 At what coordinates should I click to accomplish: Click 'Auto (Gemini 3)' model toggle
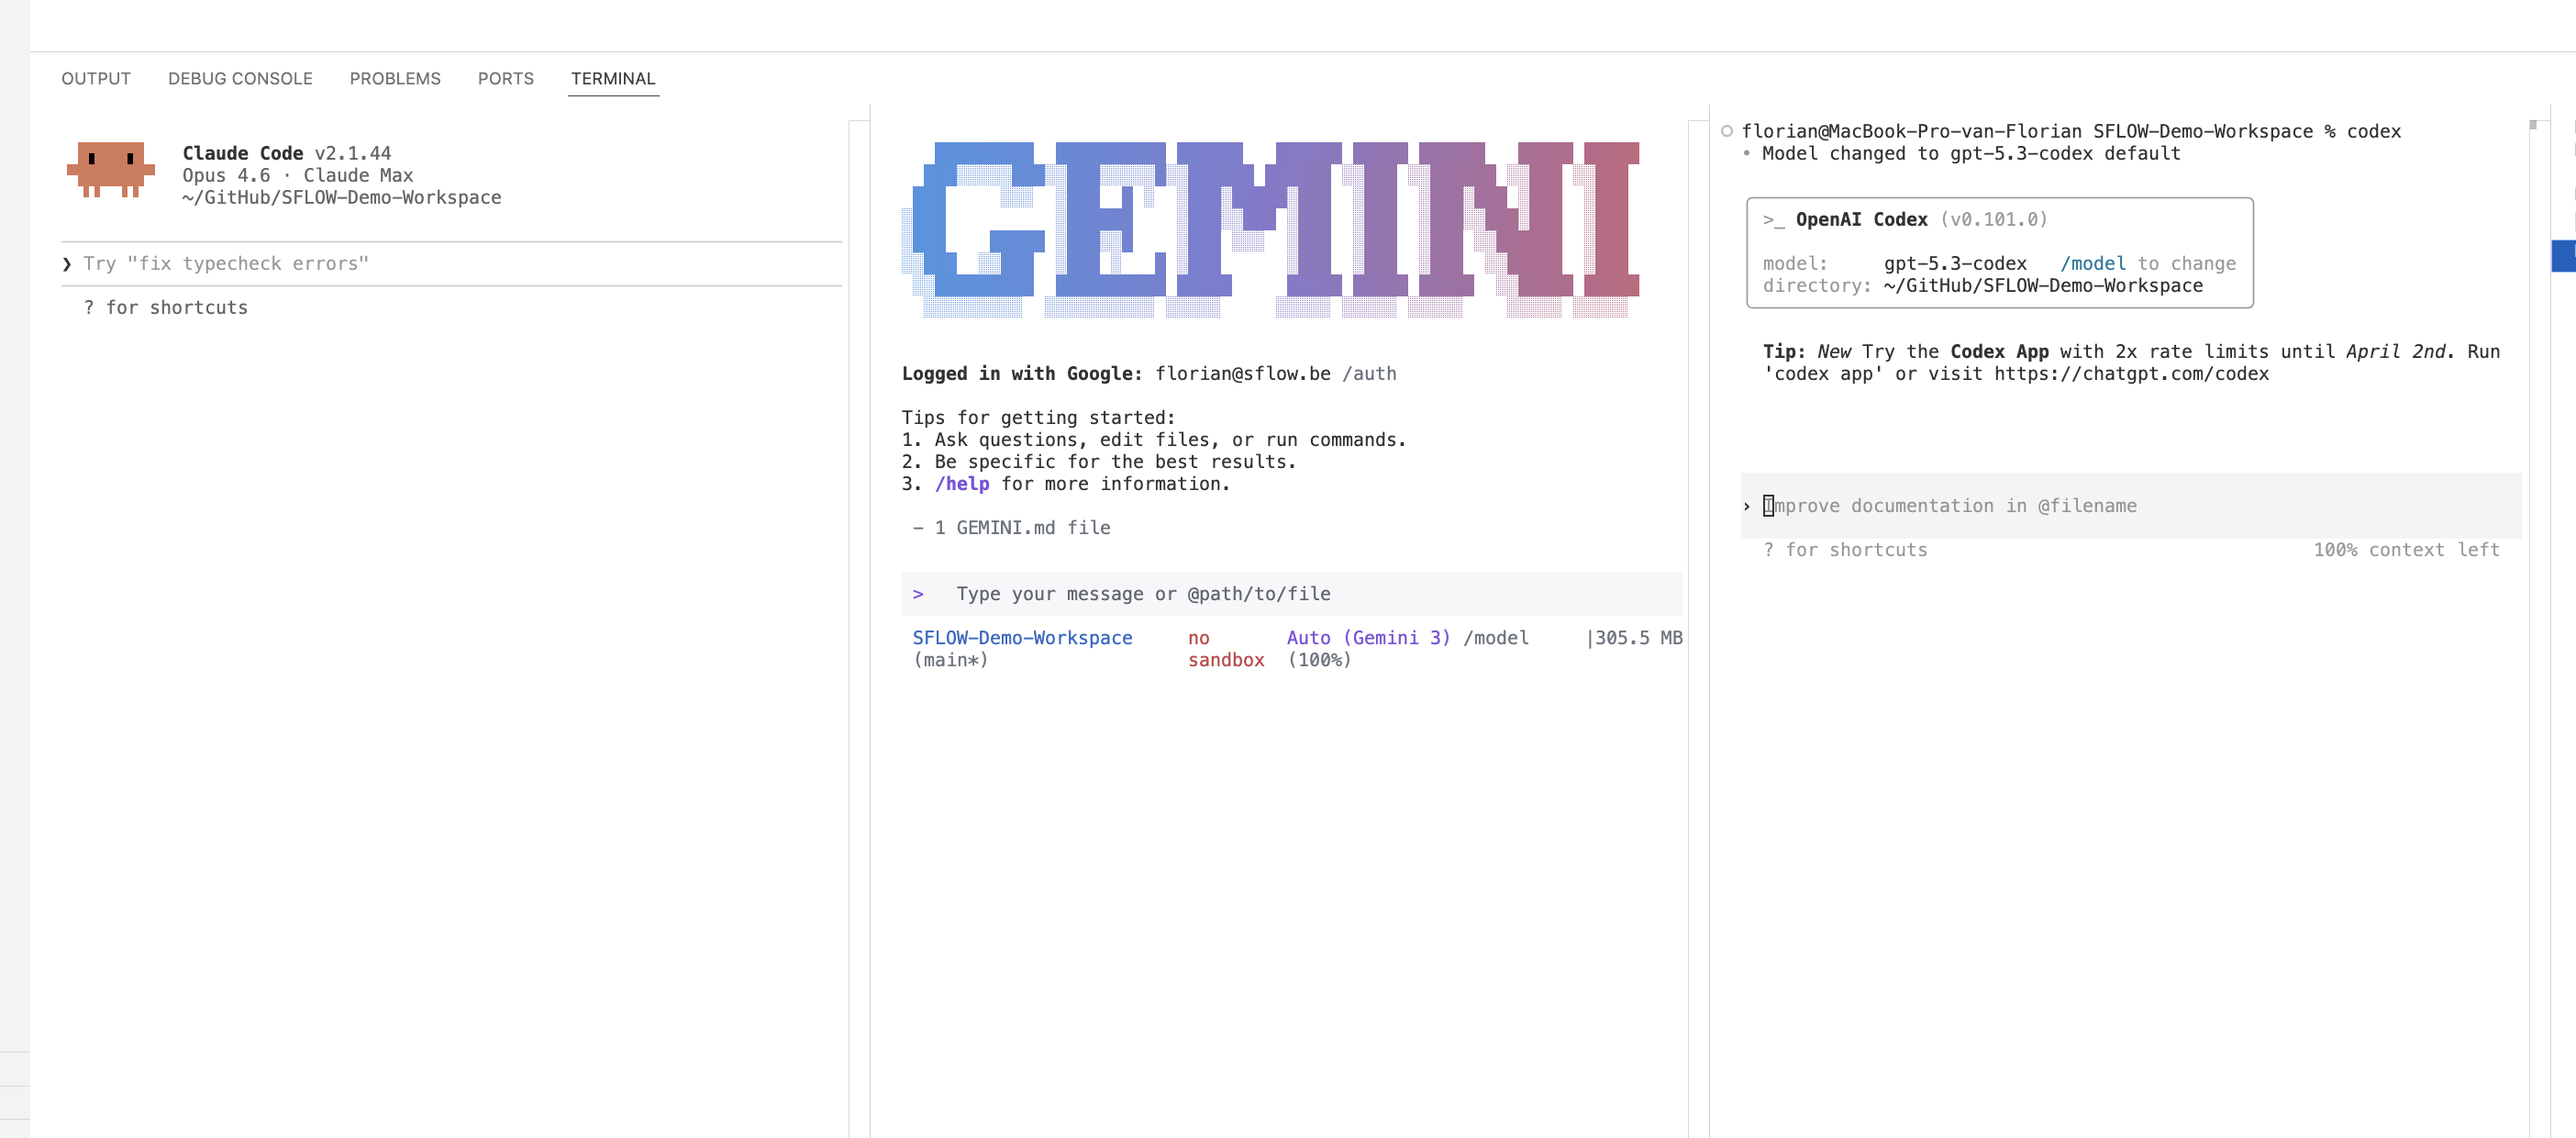click(1367, 637)
